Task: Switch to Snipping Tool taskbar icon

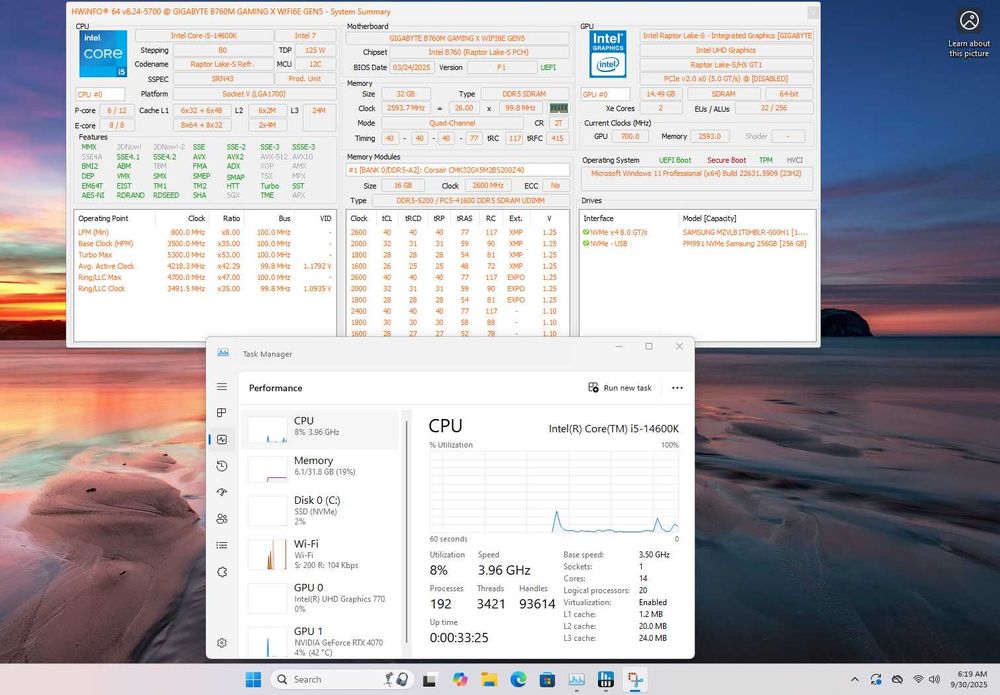Action: click(x=635, y=680)
